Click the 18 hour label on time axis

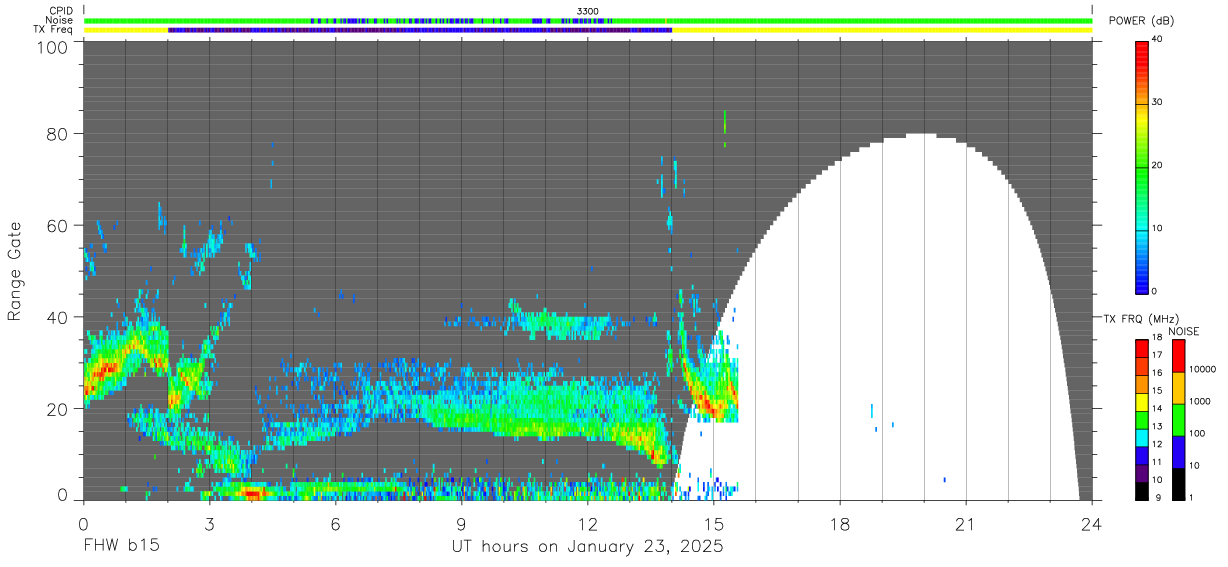840,524
